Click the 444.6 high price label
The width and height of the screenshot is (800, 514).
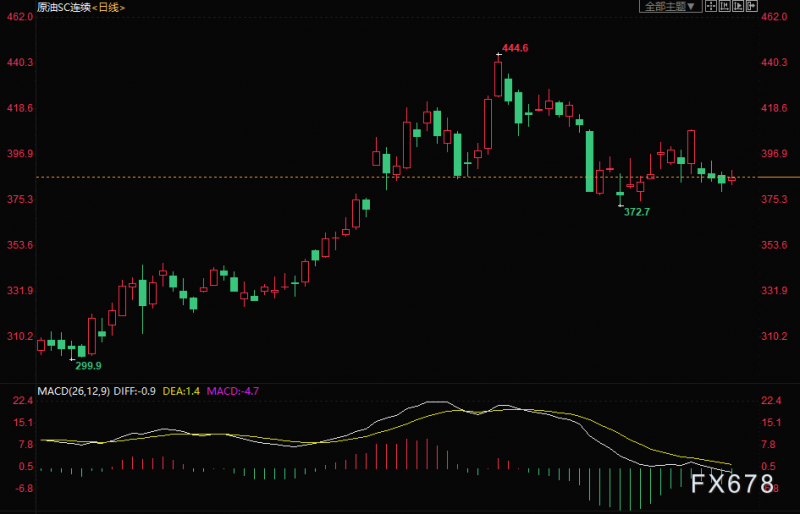point(515,48)
